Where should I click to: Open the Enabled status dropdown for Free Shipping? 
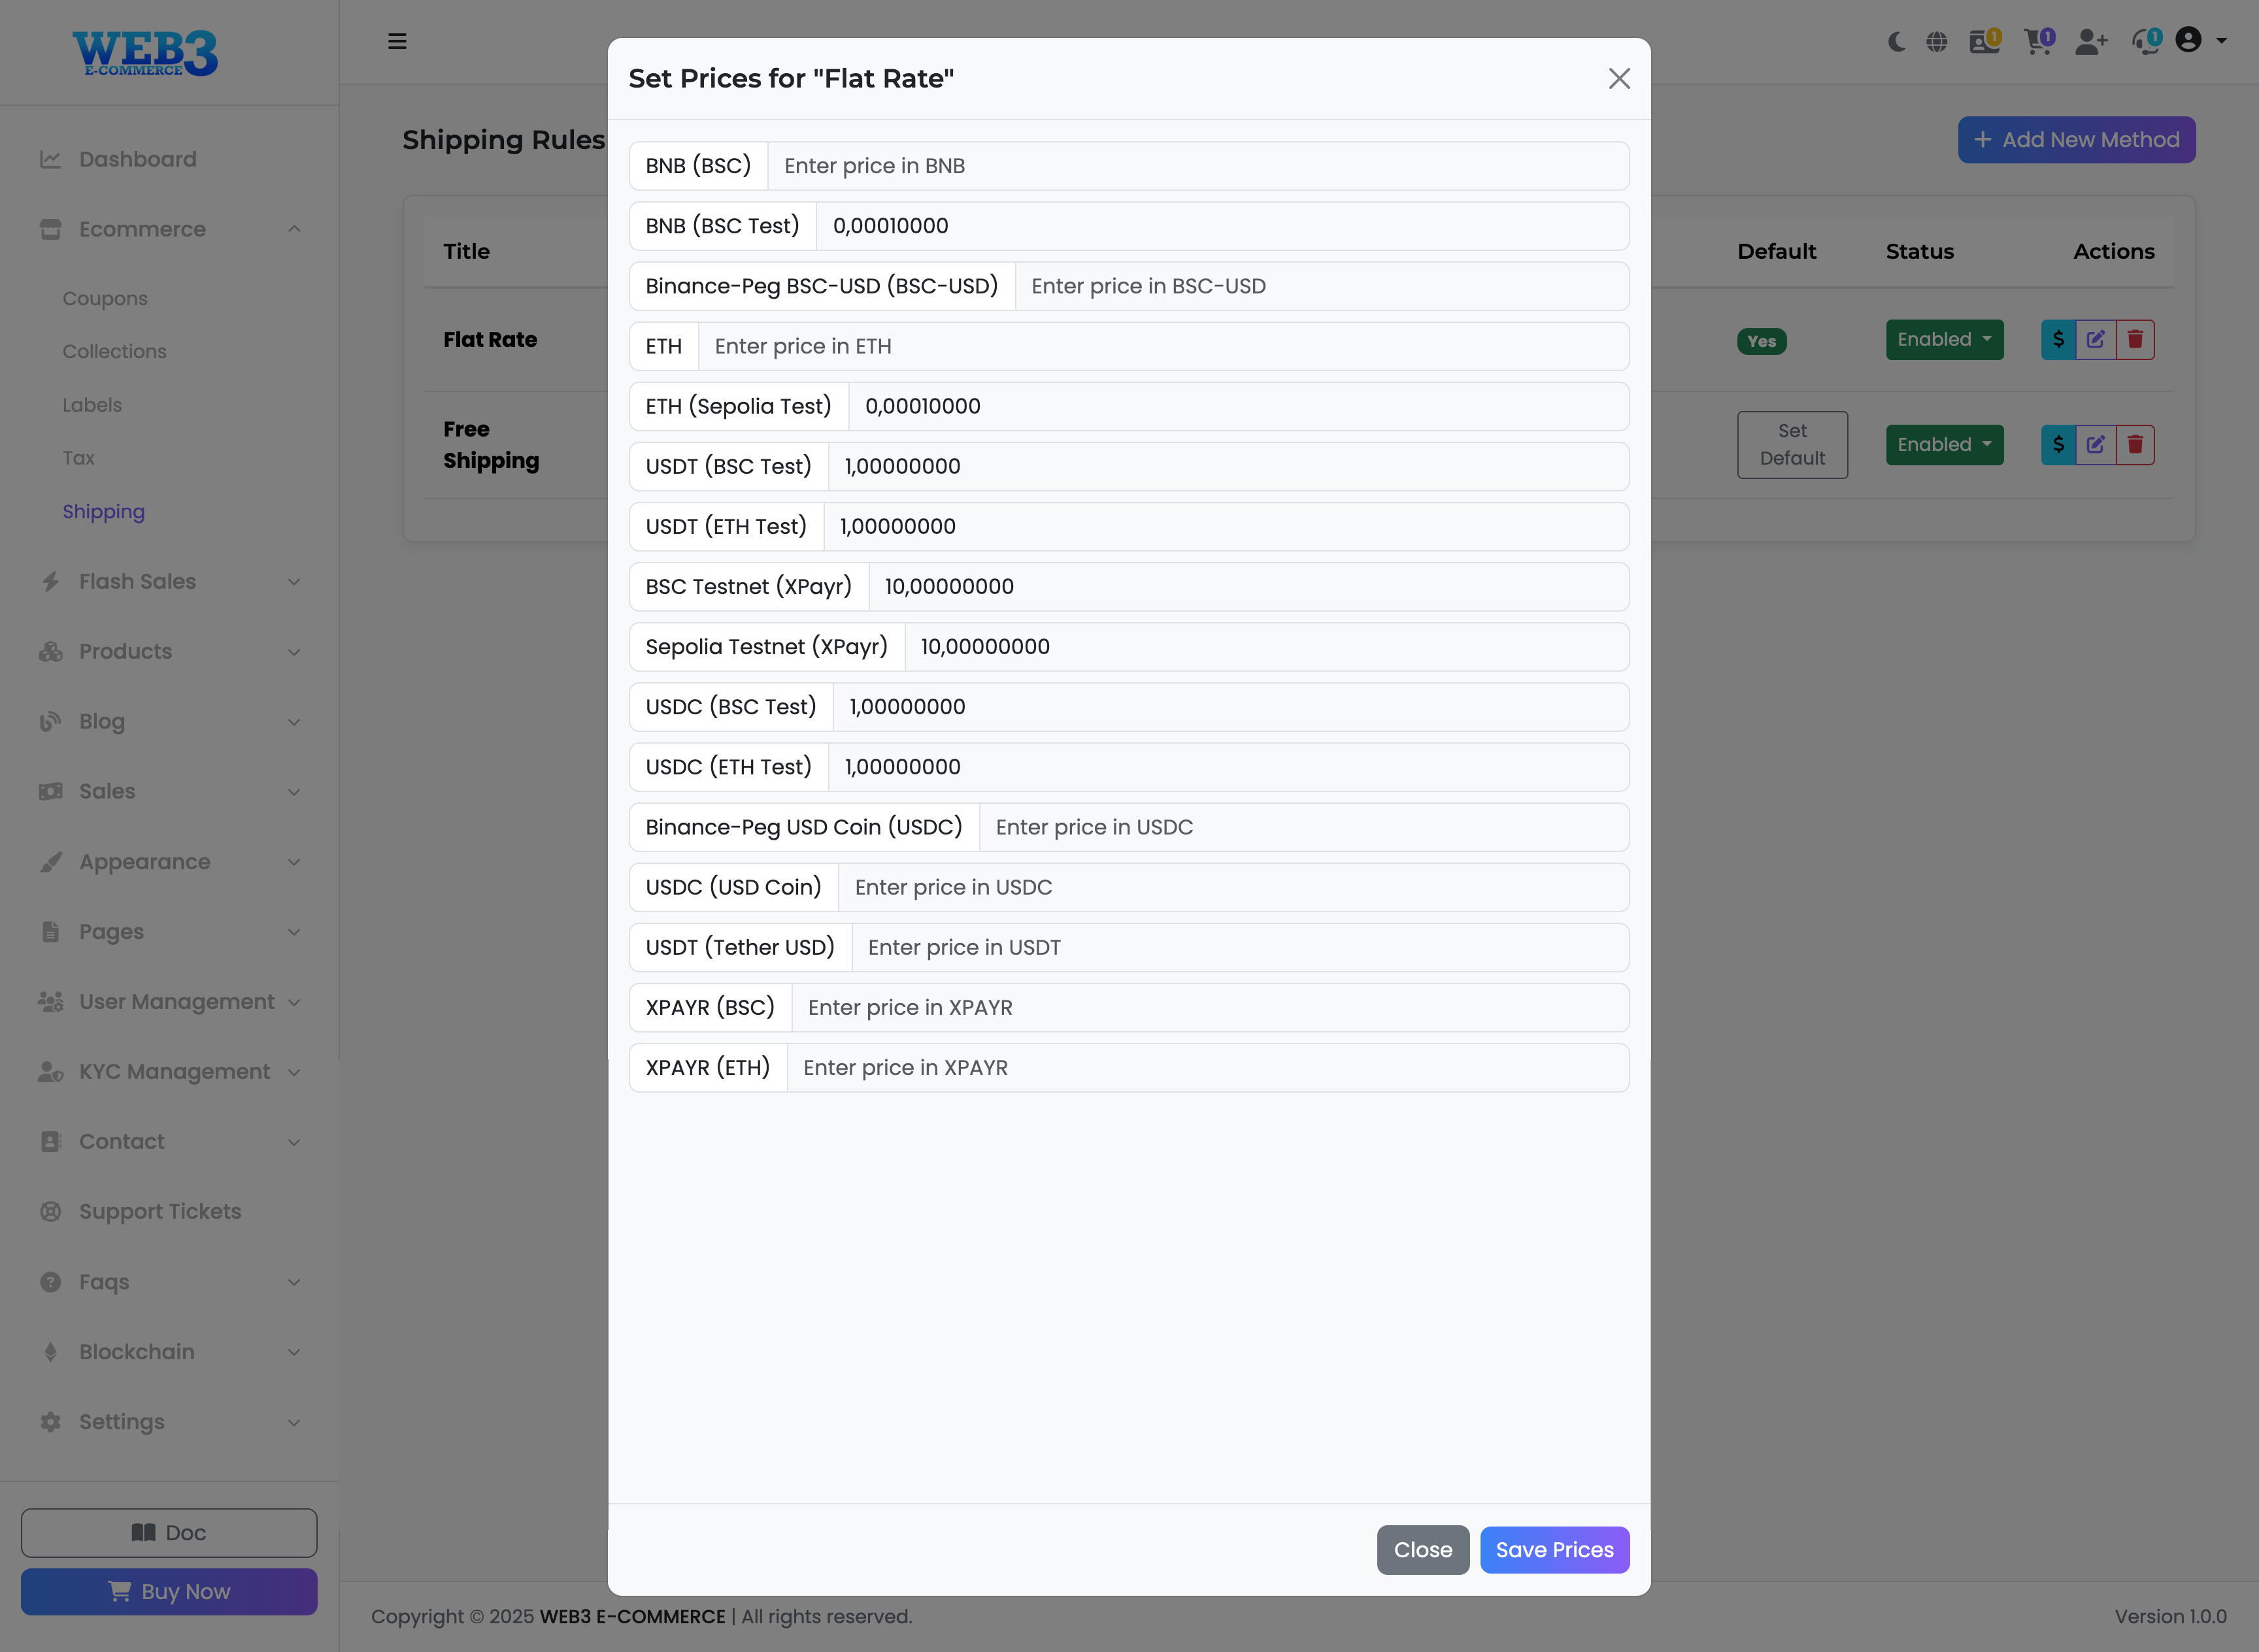pyautogui.click(x=1944, y=445)
